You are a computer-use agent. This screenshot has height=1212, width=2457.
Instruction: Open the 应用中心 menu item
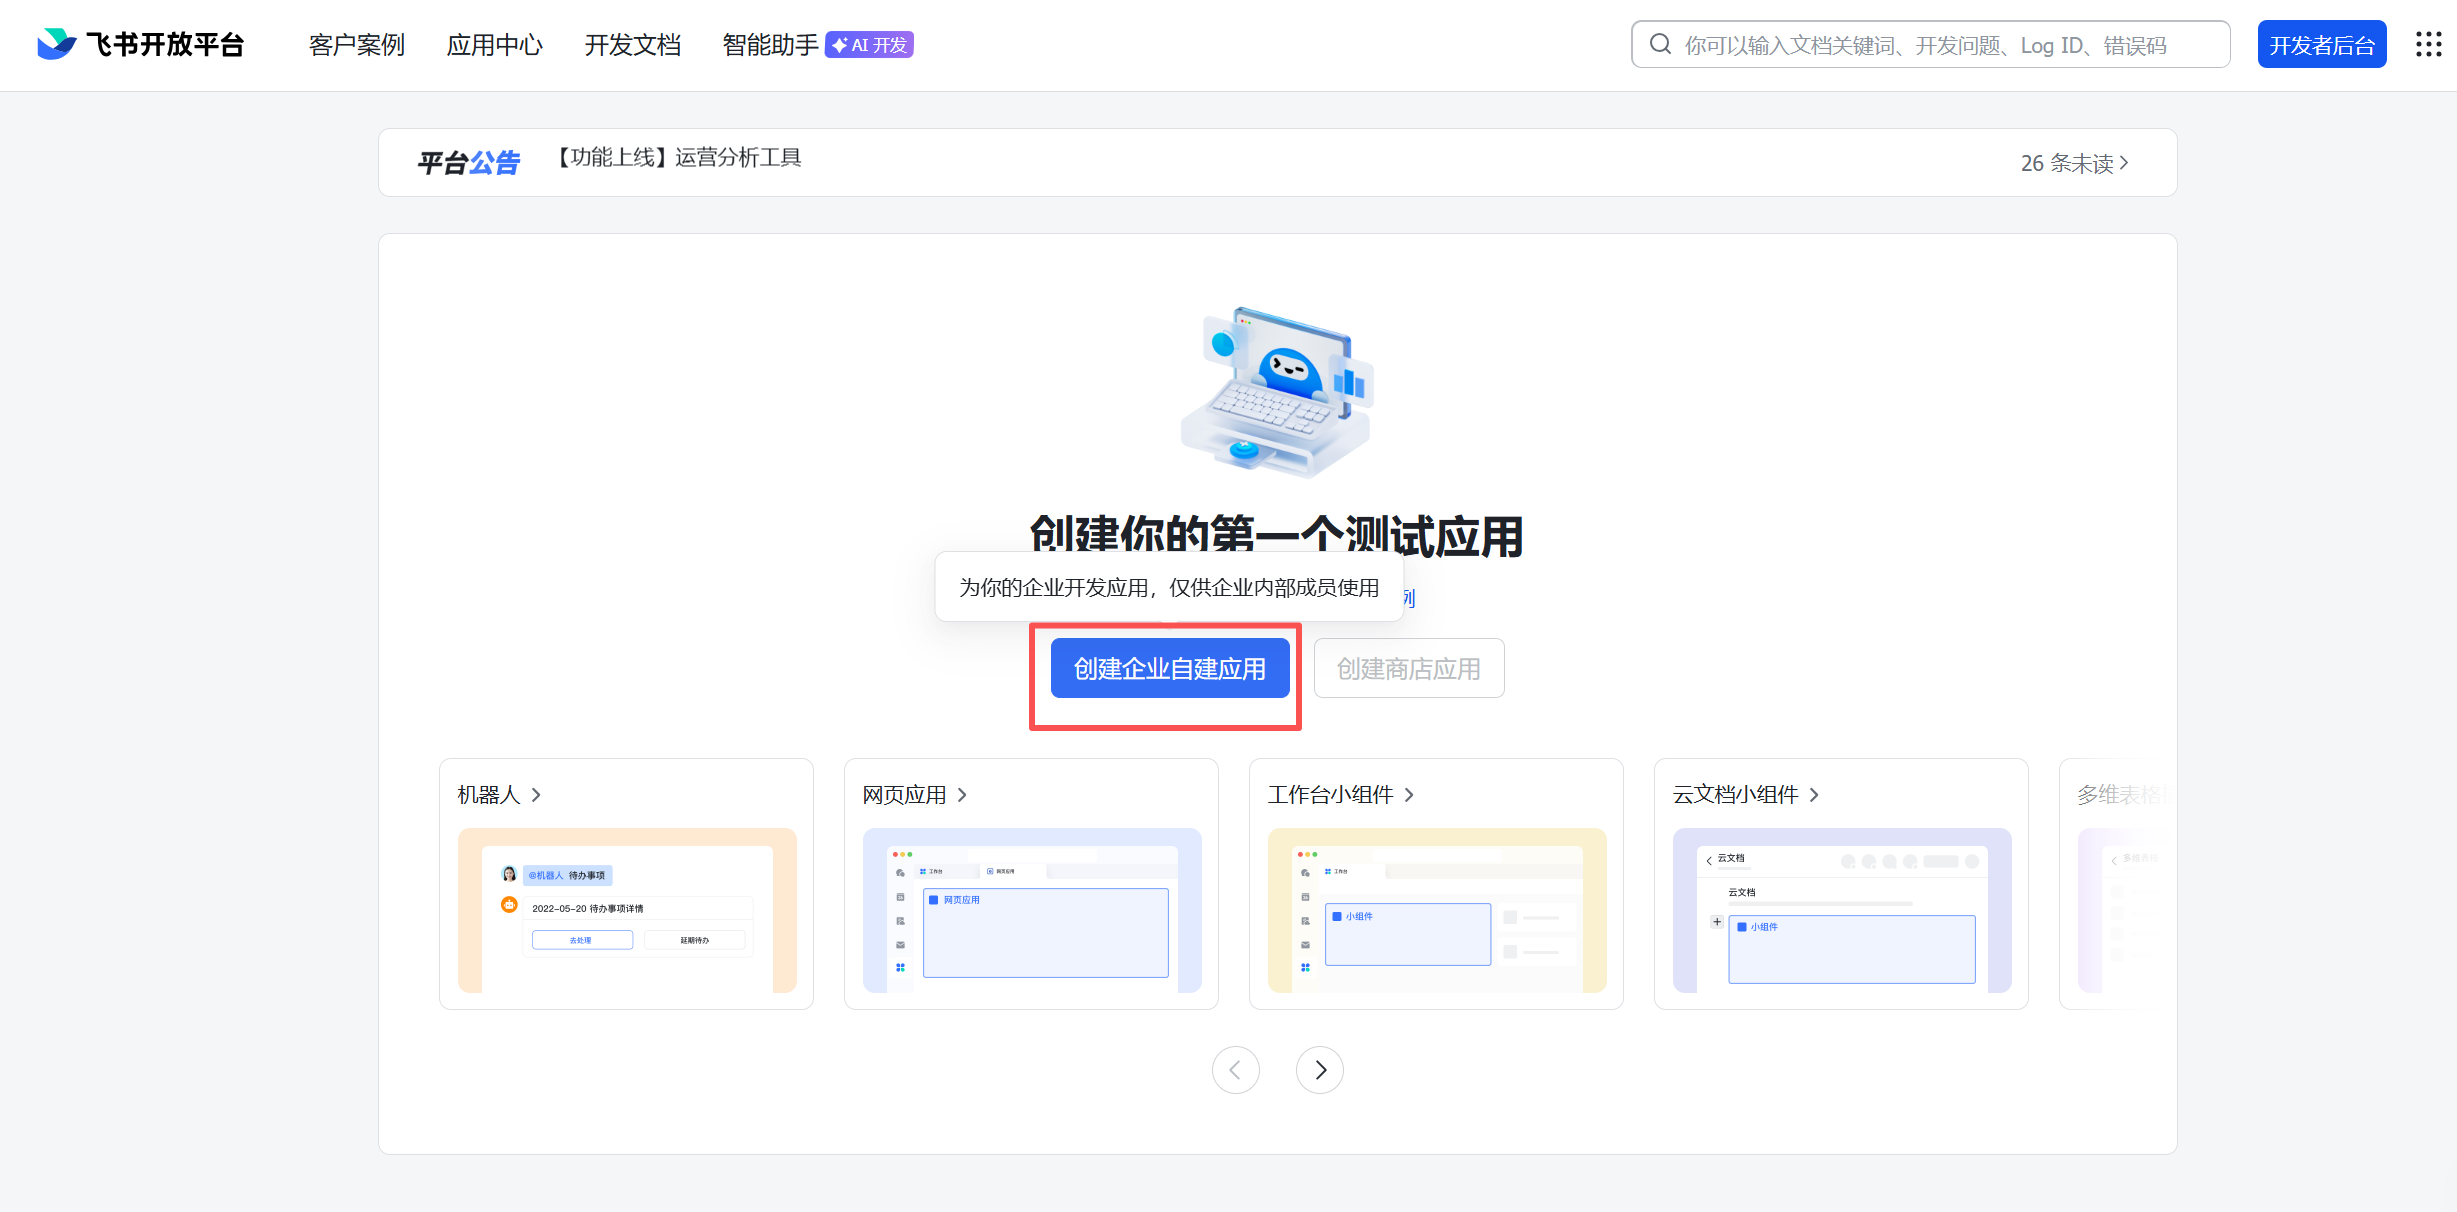[x=494, y=45]
